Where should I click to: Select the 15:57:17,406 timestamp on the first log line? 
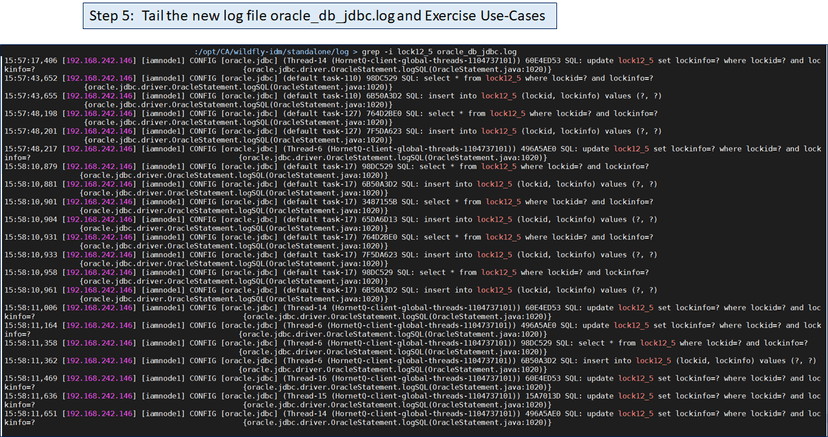point(29,60)
